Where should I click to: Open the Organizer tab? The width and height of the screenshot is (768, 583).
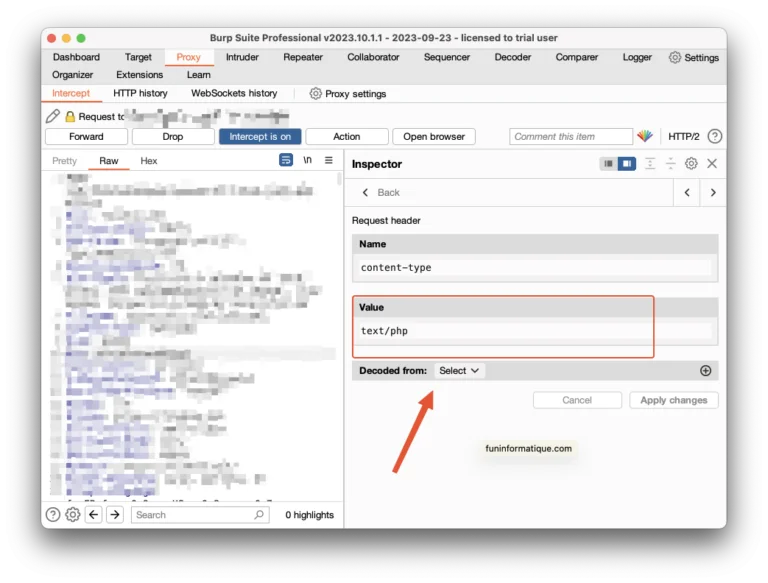click(72, 74)
